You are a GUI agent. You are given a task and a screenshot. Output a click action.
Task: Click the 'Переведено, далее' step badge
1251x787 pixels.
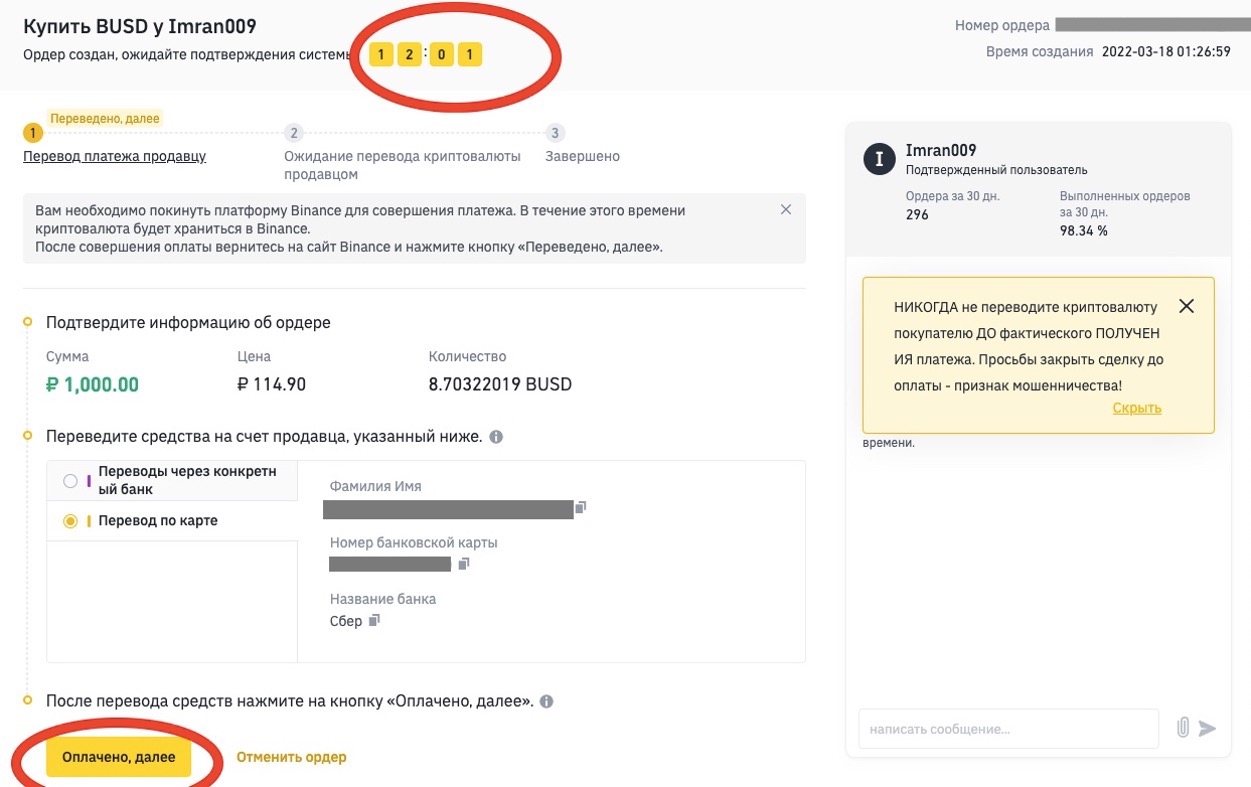point(105,119)
